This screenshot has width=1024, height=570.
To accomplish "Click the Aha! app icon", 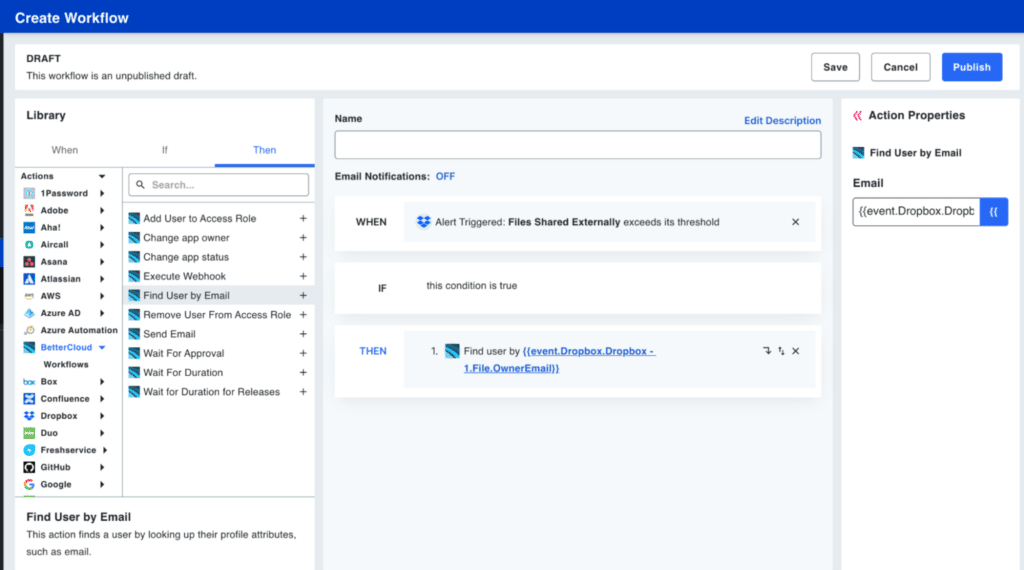I will coord(29,227).
